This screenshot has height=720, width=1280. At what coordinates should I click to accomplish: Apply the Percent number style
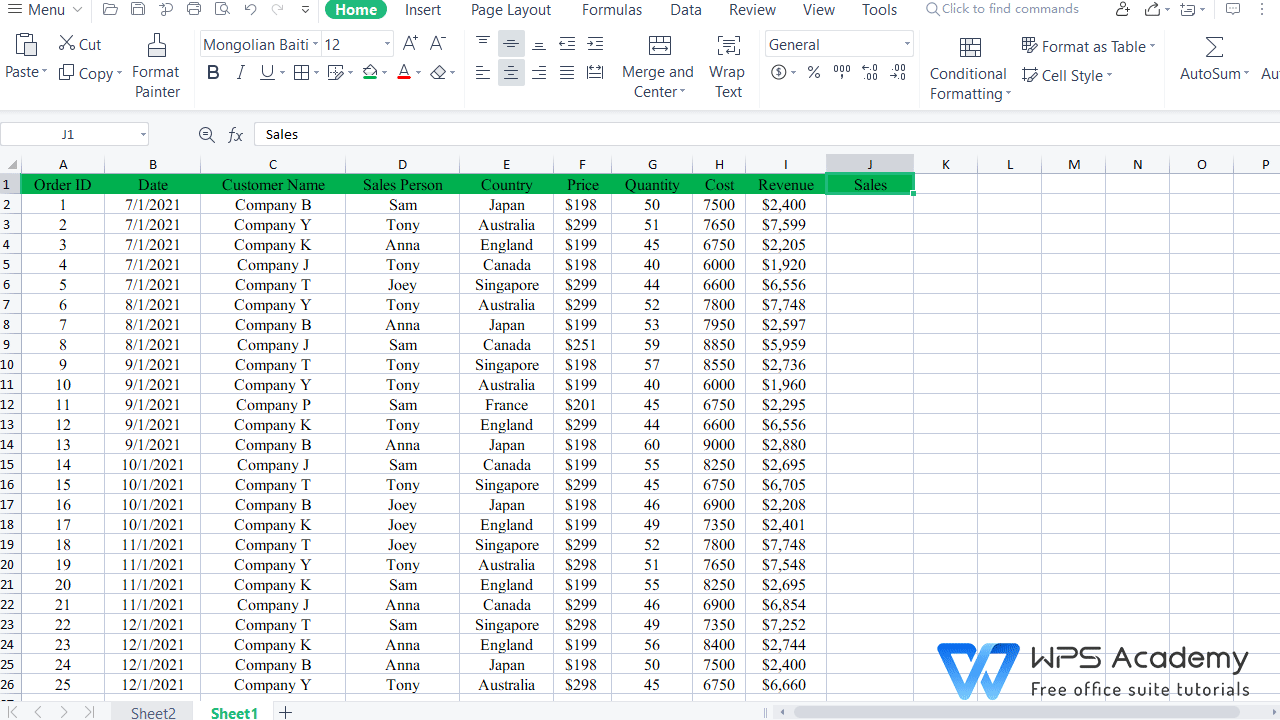coord(813,72)
